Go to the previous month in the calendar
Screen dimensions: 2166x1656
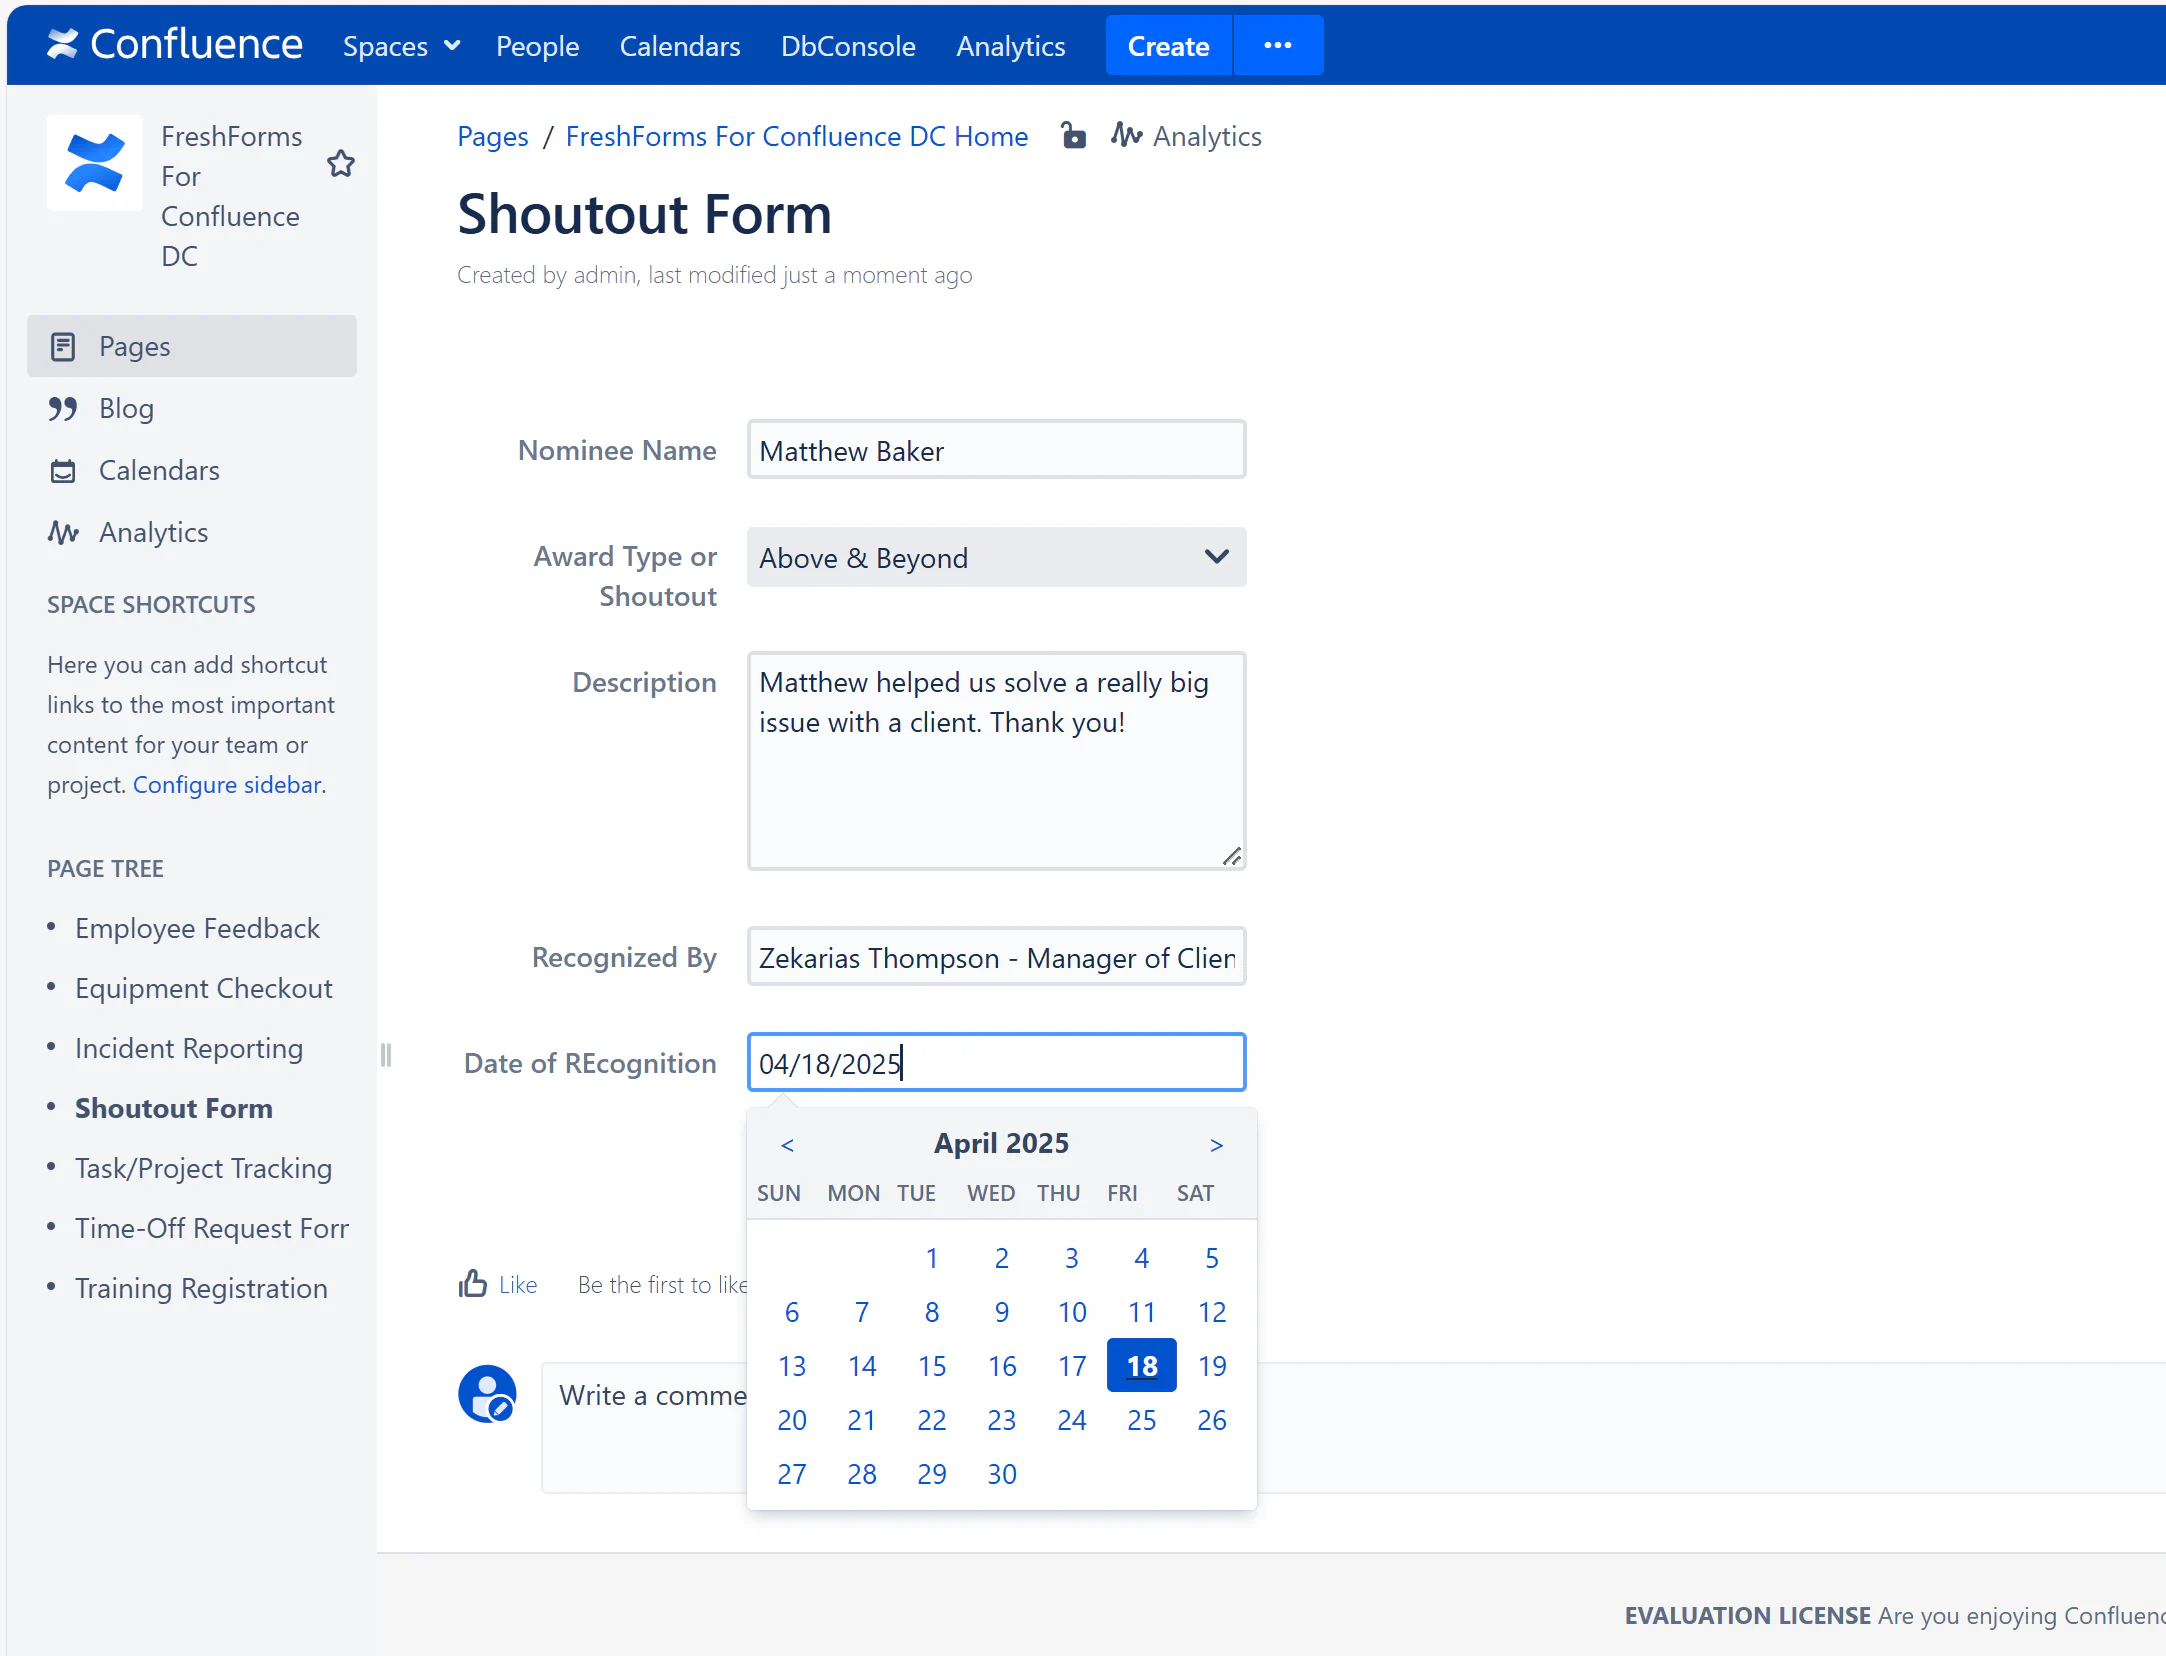click(788, 1144)
